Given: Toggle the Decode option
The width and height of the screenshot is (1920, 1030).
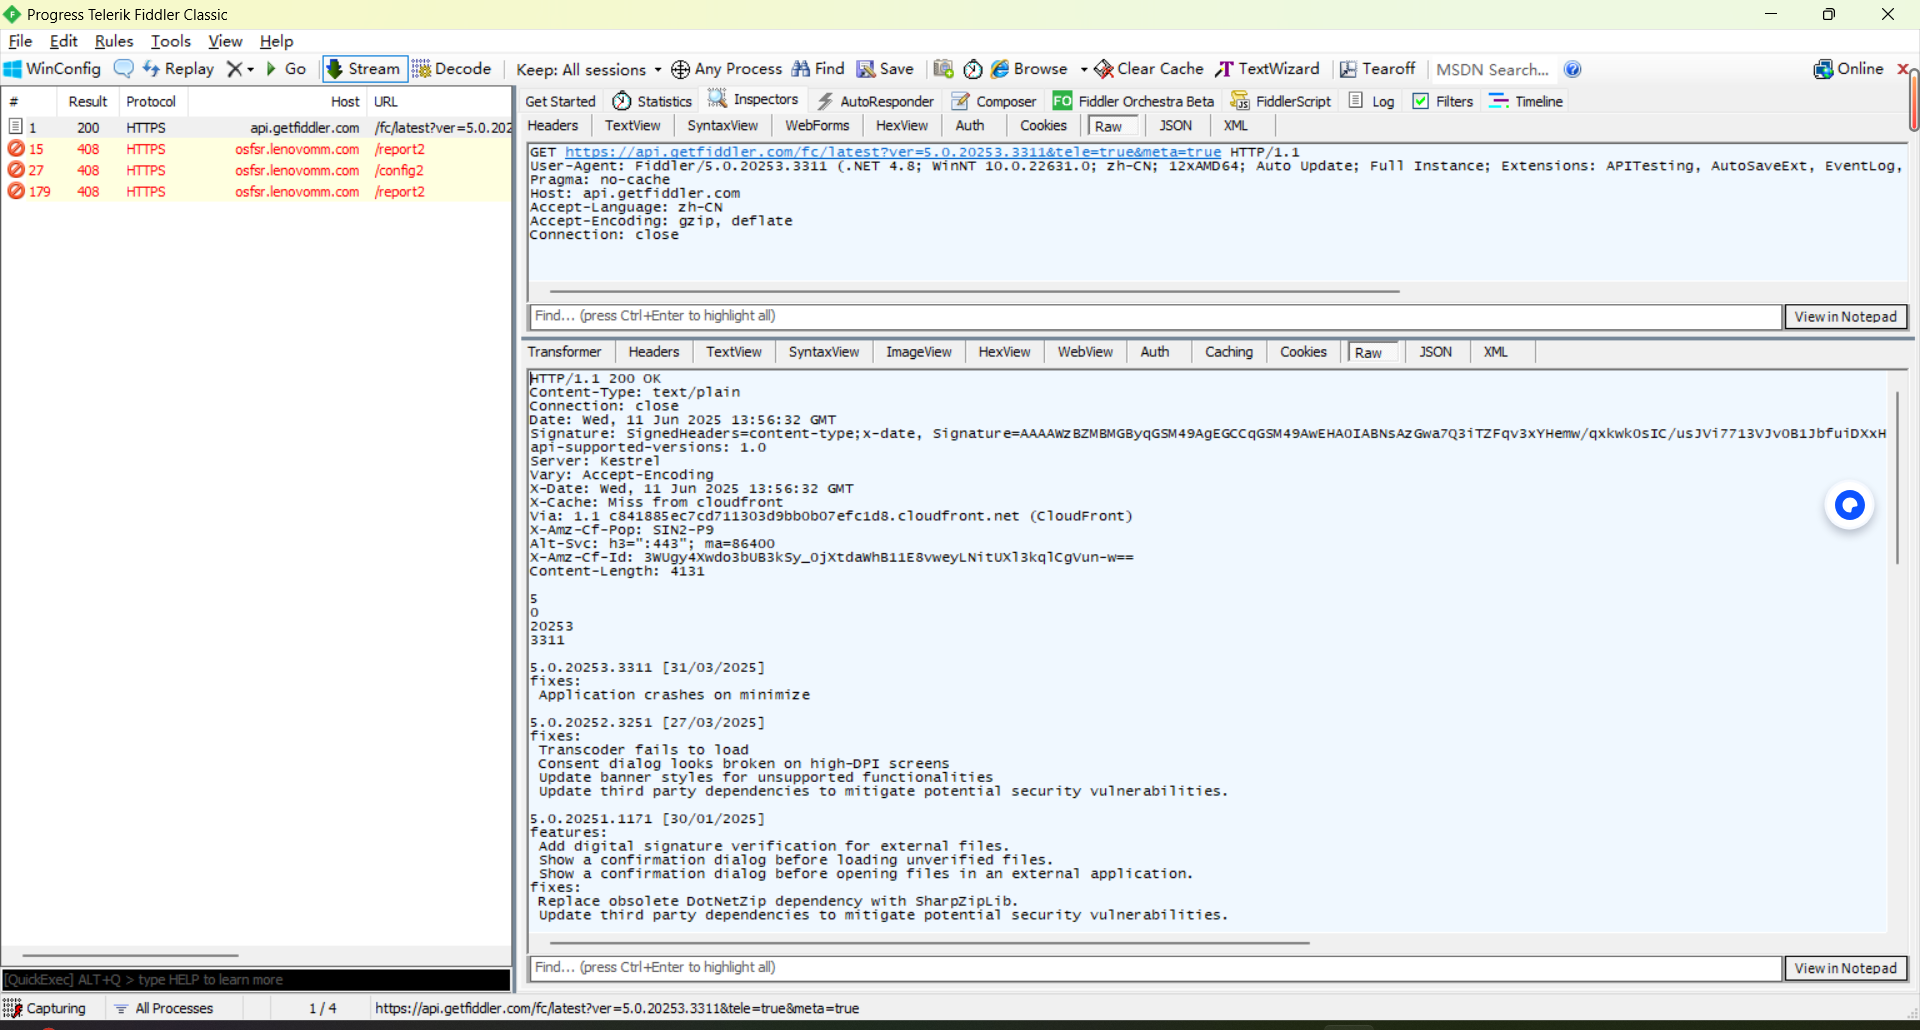Looking at the screenshot, I should [452, 69].
